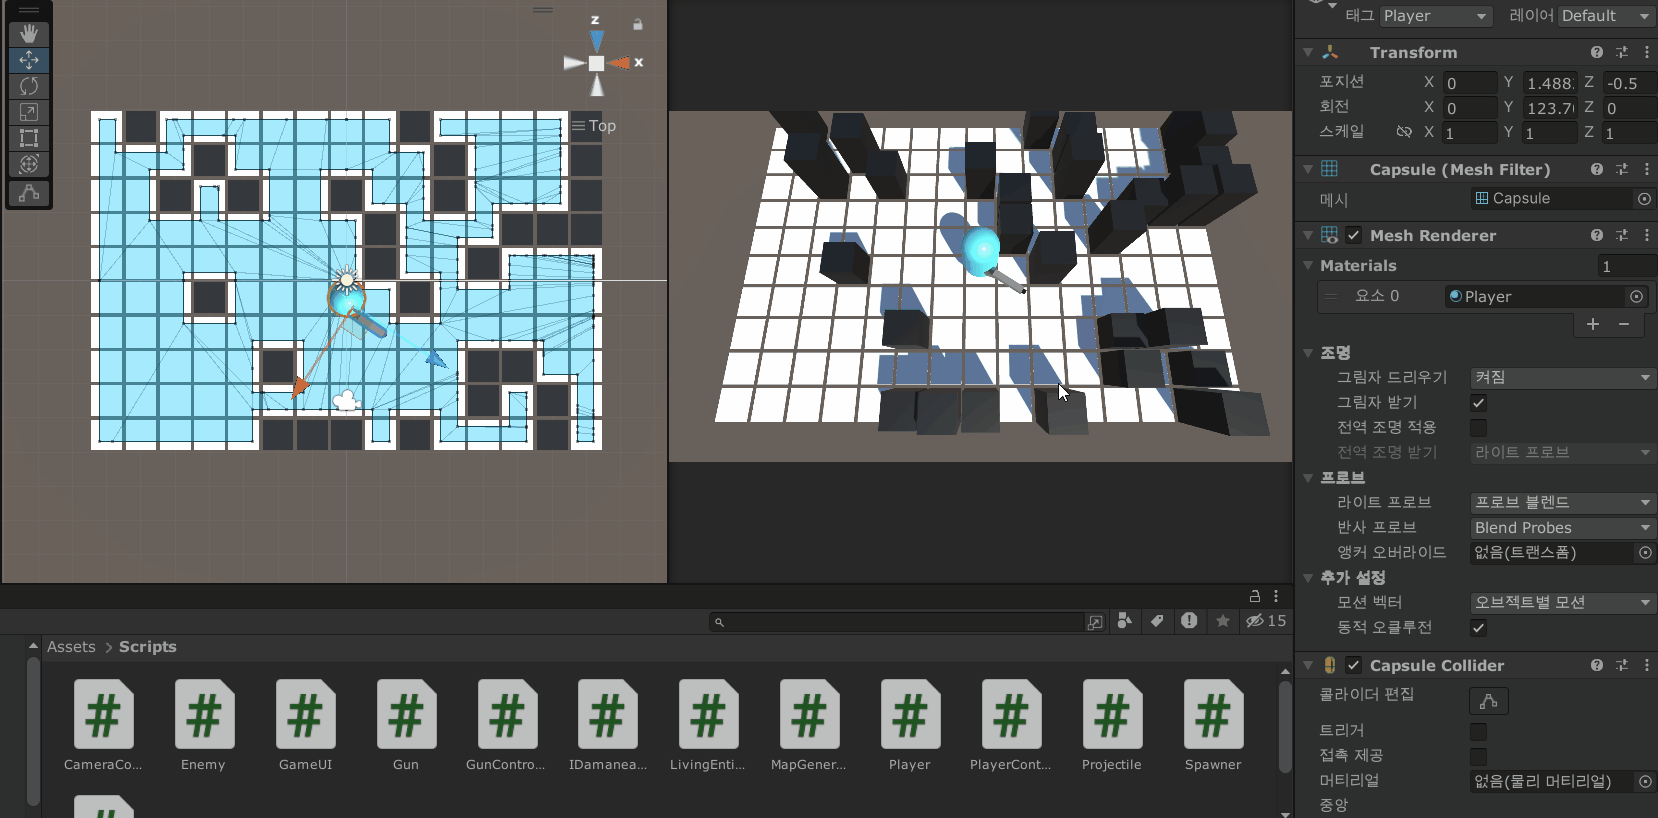This screenshot has height=818, width=1658.
Task: Open object picker for Player material
Action: pos(1636,297)
